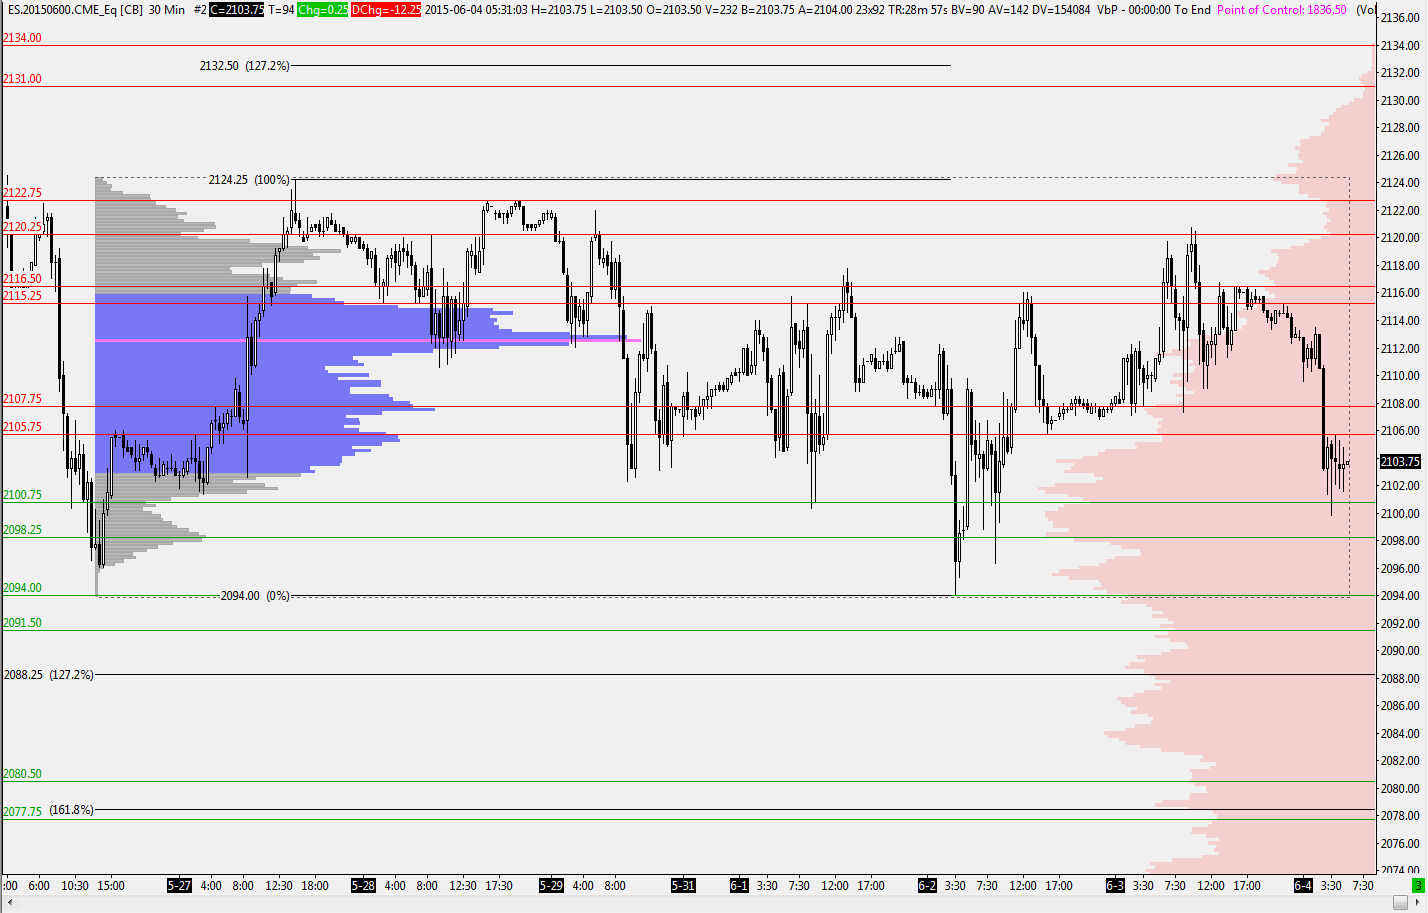Screen dimensions: 1428x913
Task: Click the green 2100.75 level label
Action: click(22, 495)
